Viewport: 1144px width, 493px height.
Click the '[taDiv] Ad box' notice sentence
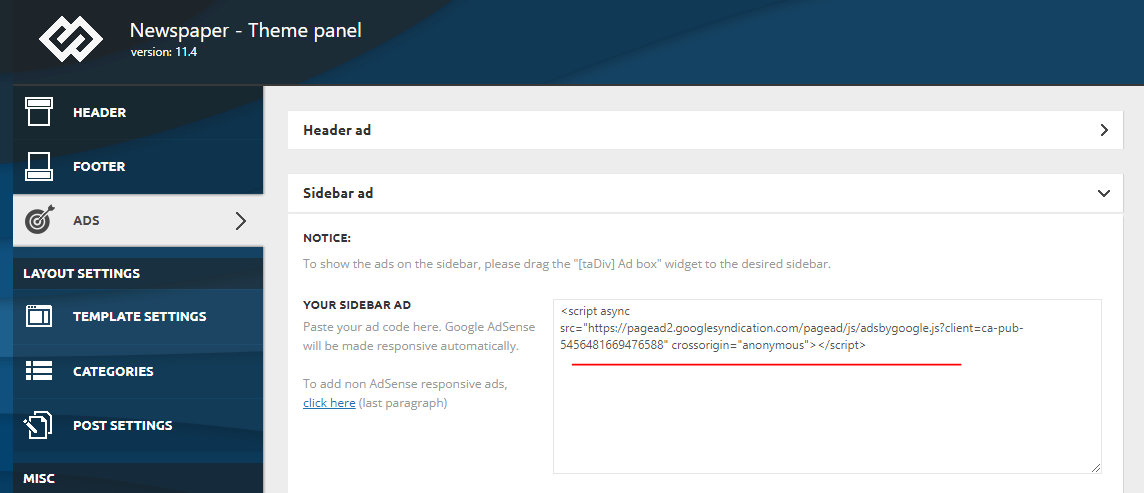pos(567,264)
